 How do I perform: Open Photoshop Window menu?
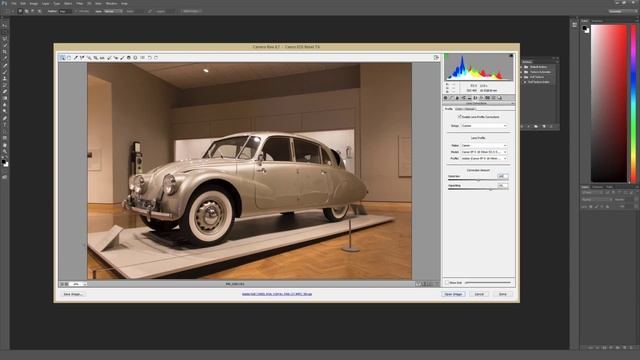tap(111, 3)
